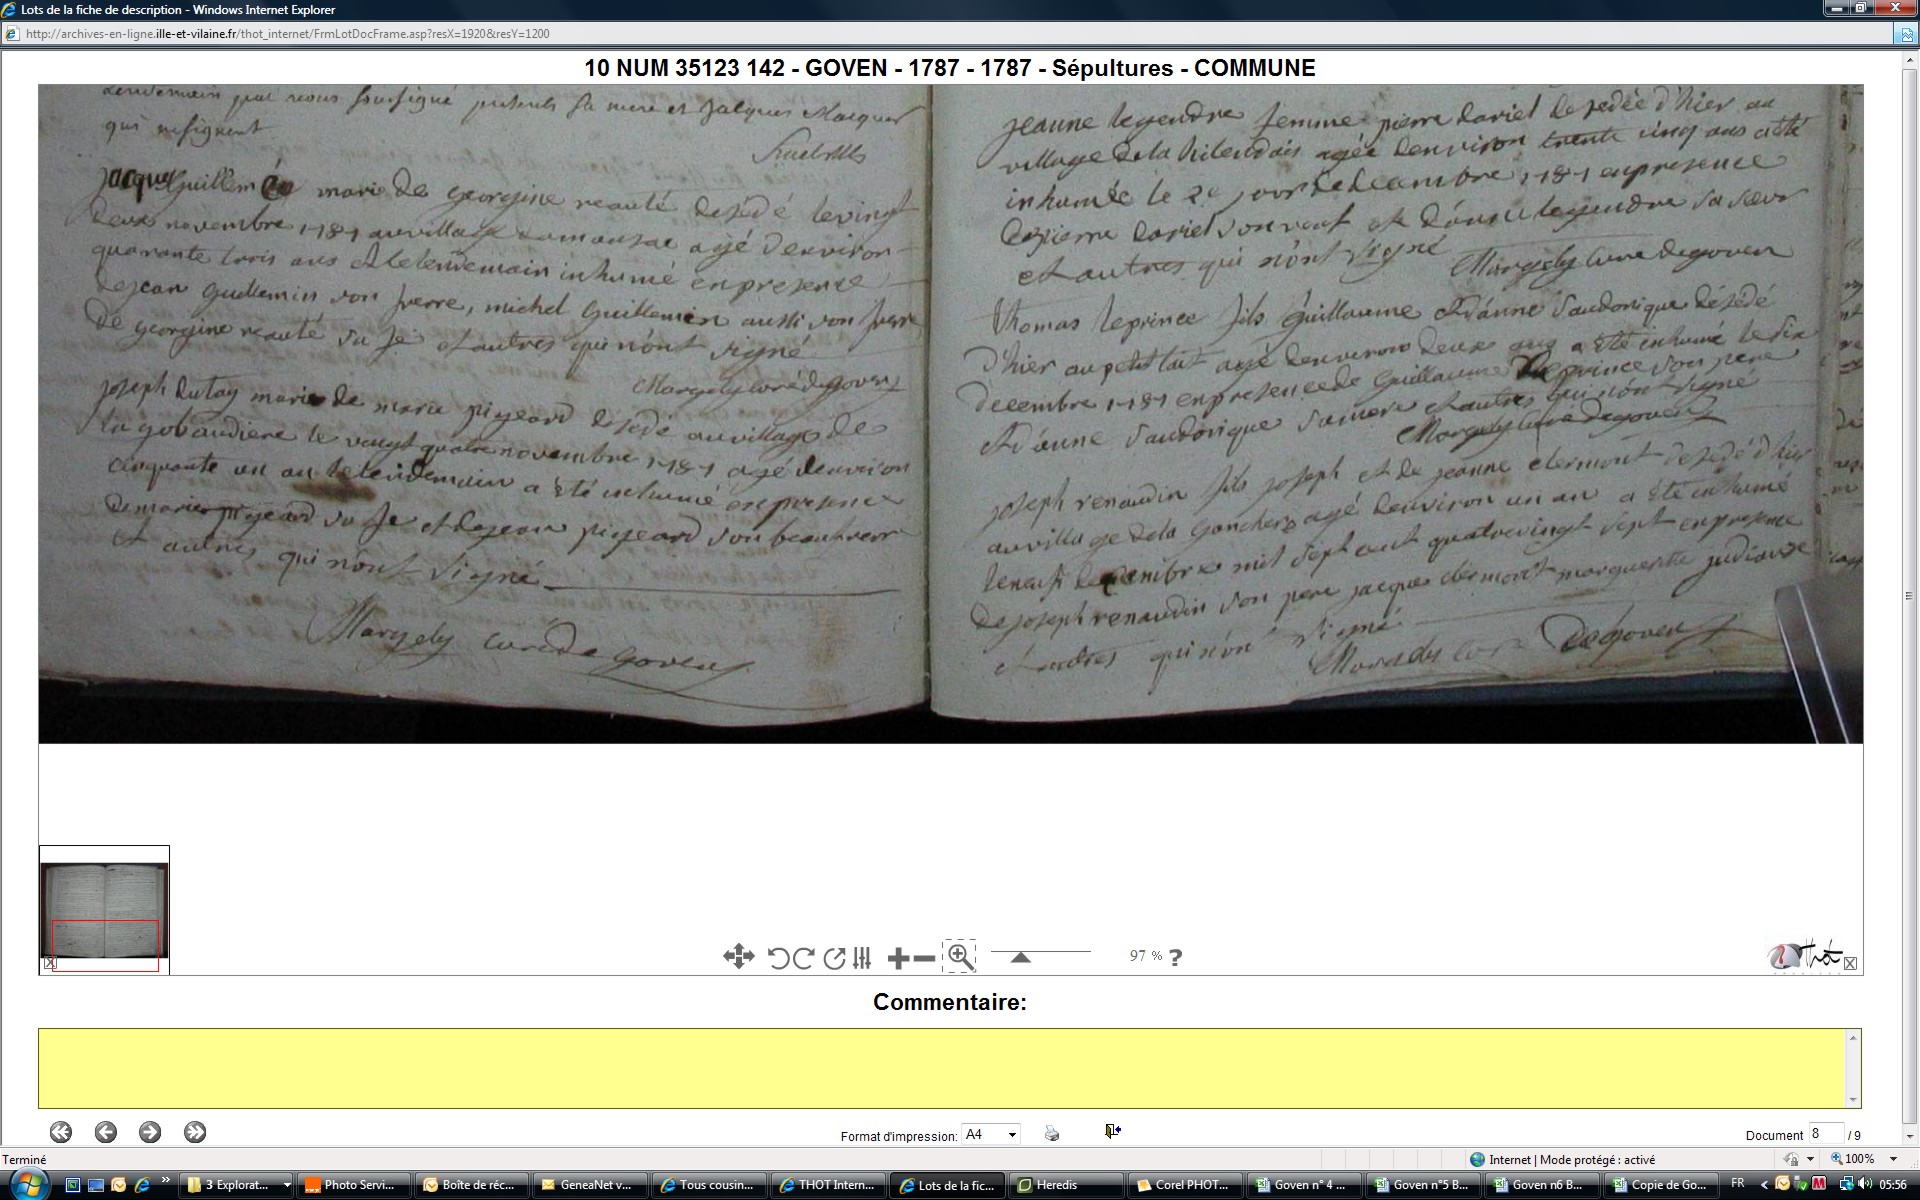
Task: Open help question mark icon
Action: (1176, 958)
